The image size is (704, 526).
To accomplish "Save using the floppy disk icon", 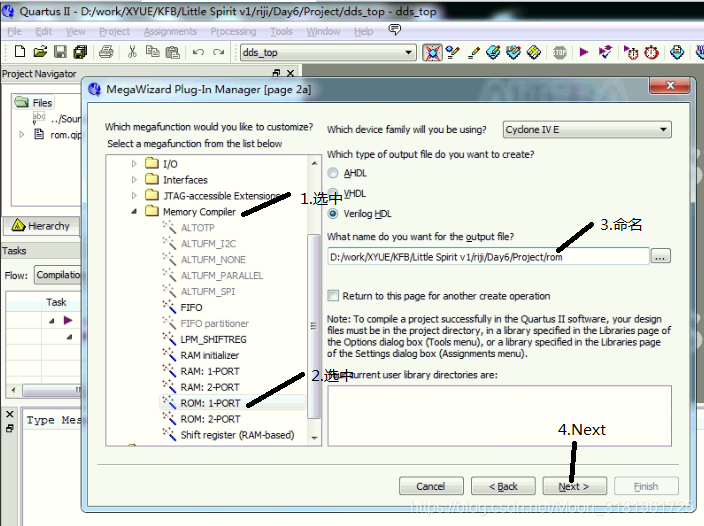I will click(60, 52).
